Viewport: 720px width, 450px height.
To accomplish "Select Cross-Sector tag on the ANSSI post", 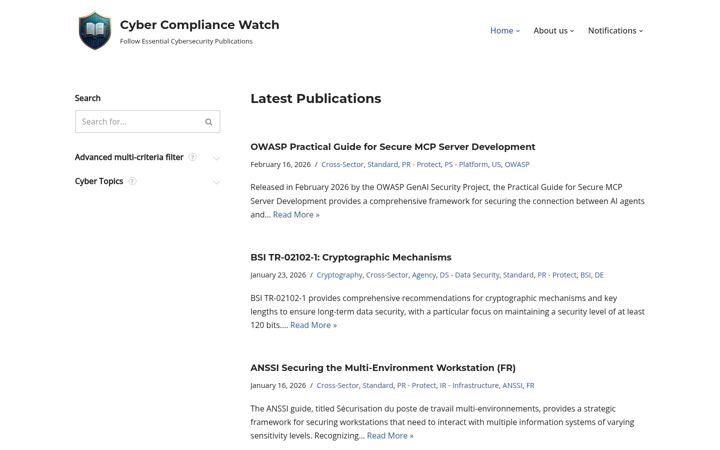I will coord(338,386).
